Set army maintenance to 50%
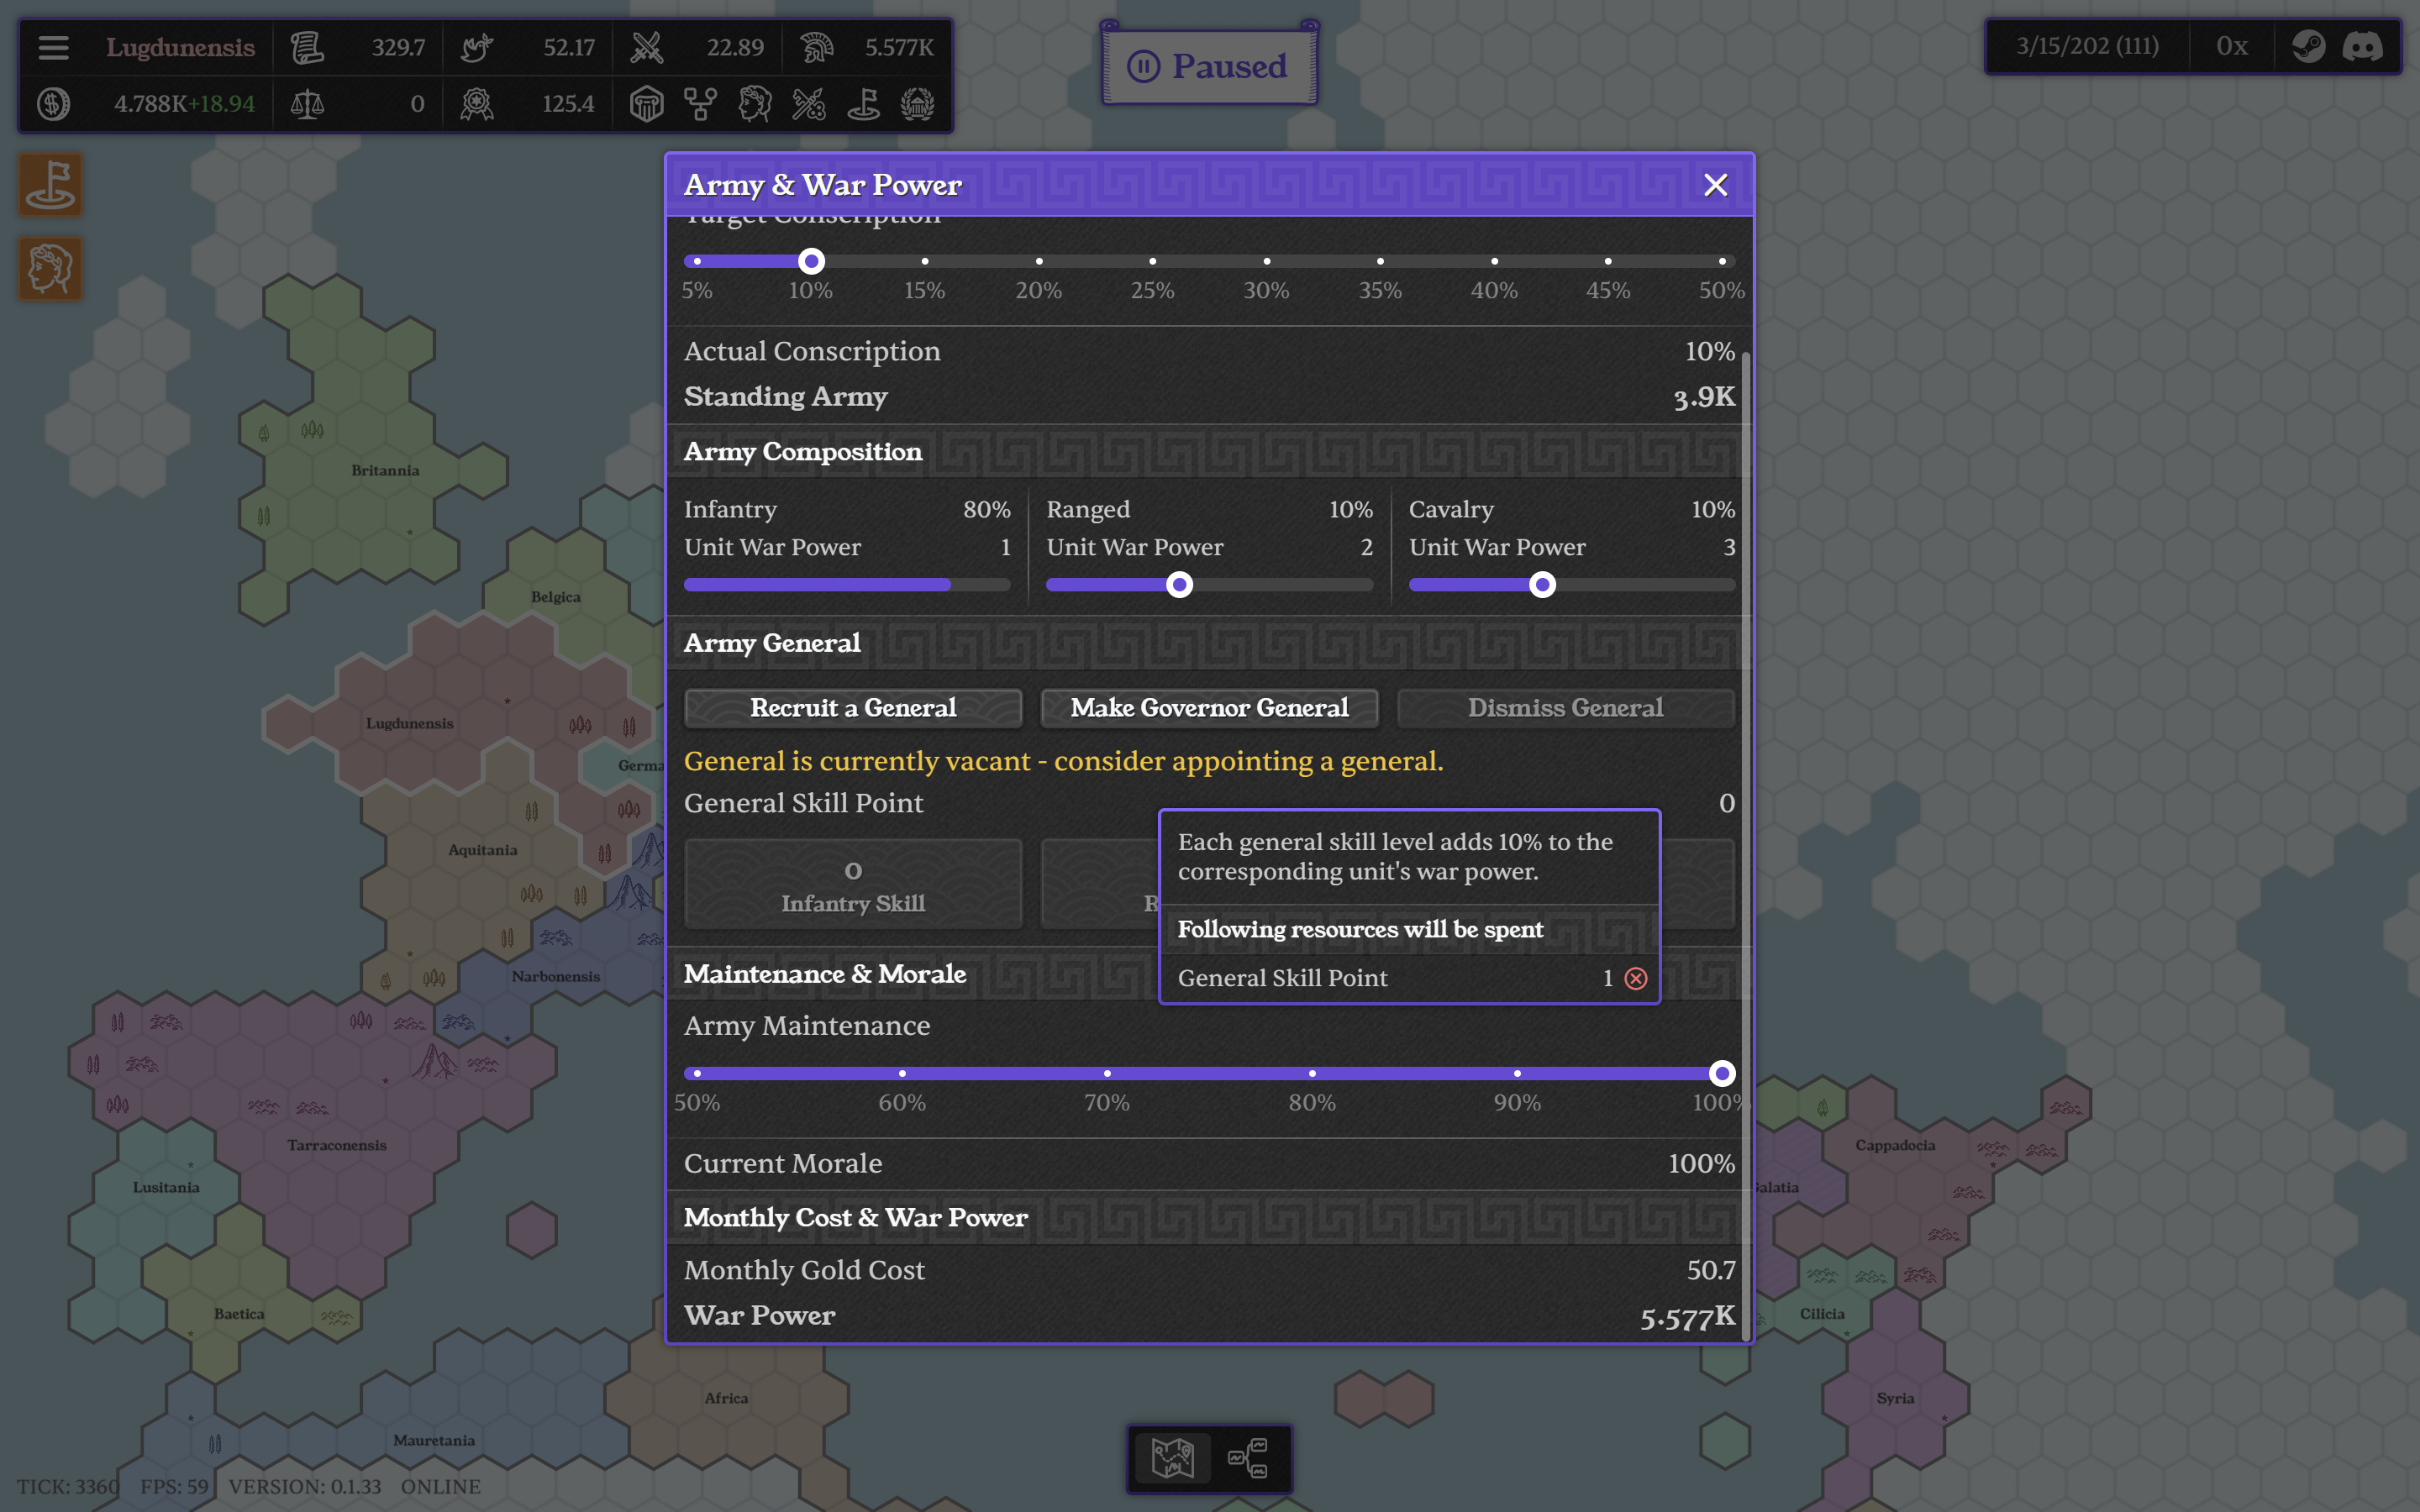Image resolution: width=2420 pixels, height=1512 pixels. tap(697, 1073)
